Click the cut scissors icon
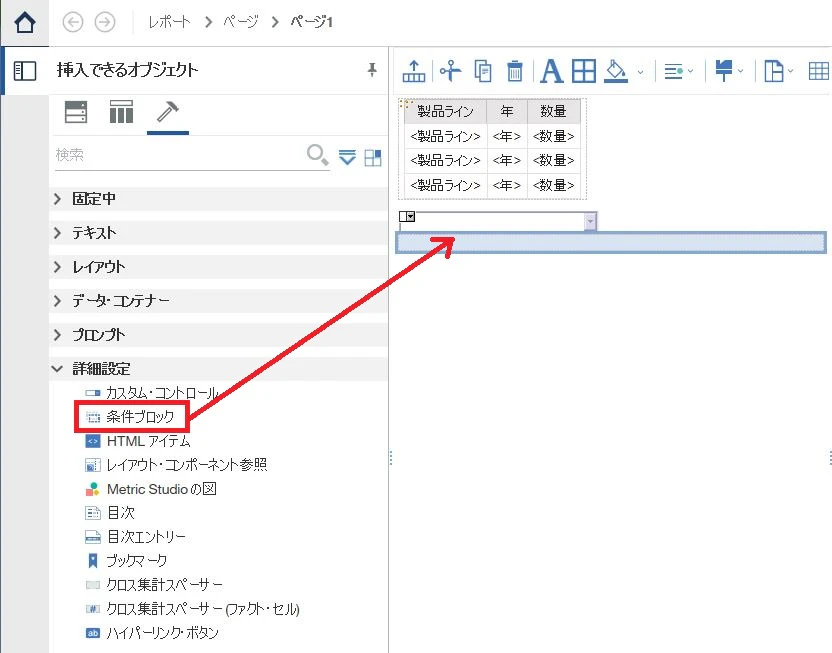Image resolution: width=832 pixels, height=653 pixels. [x=450, y=71]
